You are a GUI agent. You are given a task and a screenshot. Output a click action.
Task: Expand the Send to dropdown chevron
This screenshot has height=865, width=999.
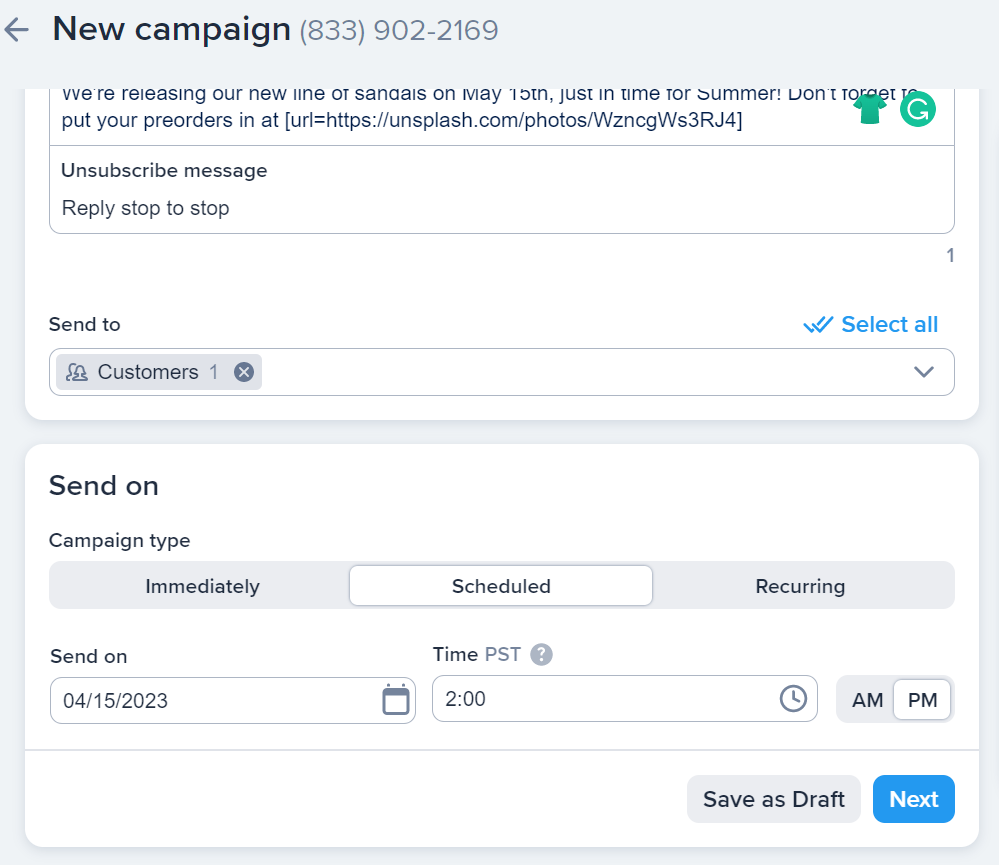(924, 372)
